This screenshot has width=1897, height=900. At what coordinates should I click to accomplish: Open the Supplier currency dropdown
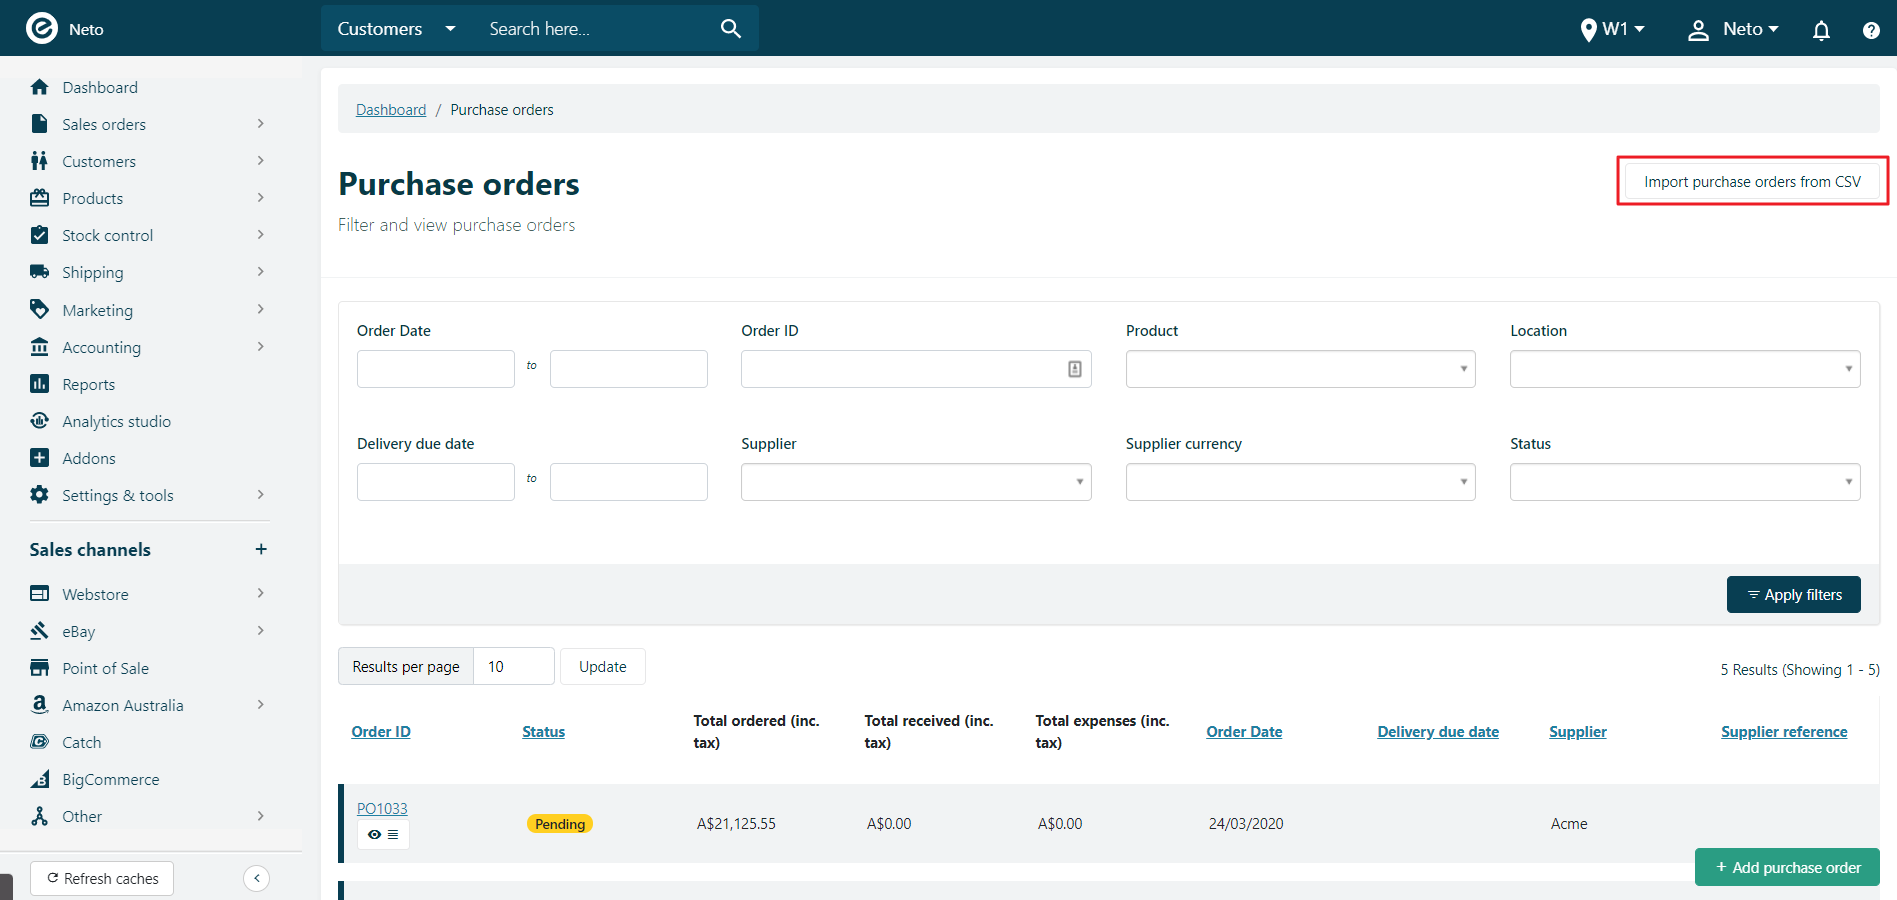tap(1300, 482)
